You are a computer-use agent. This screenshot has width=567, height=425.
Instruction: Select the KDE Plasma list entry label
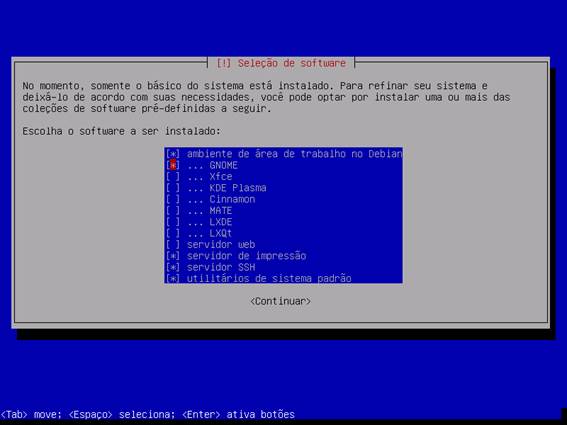click(238, 188)
